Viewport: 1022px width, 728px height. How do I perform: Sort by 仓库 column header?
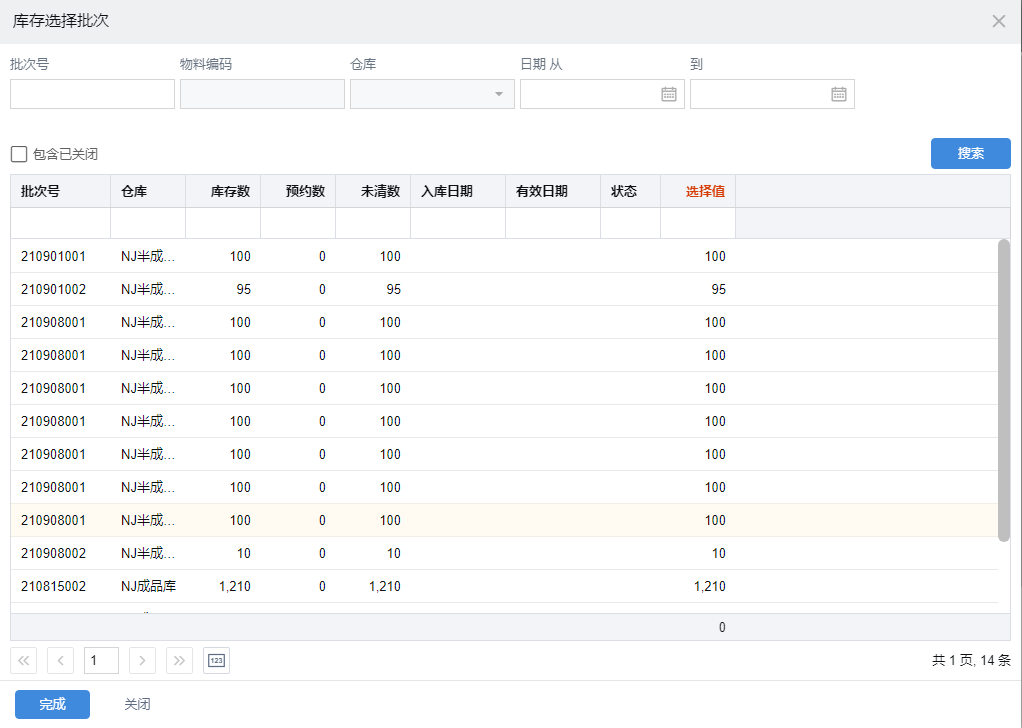148,192
